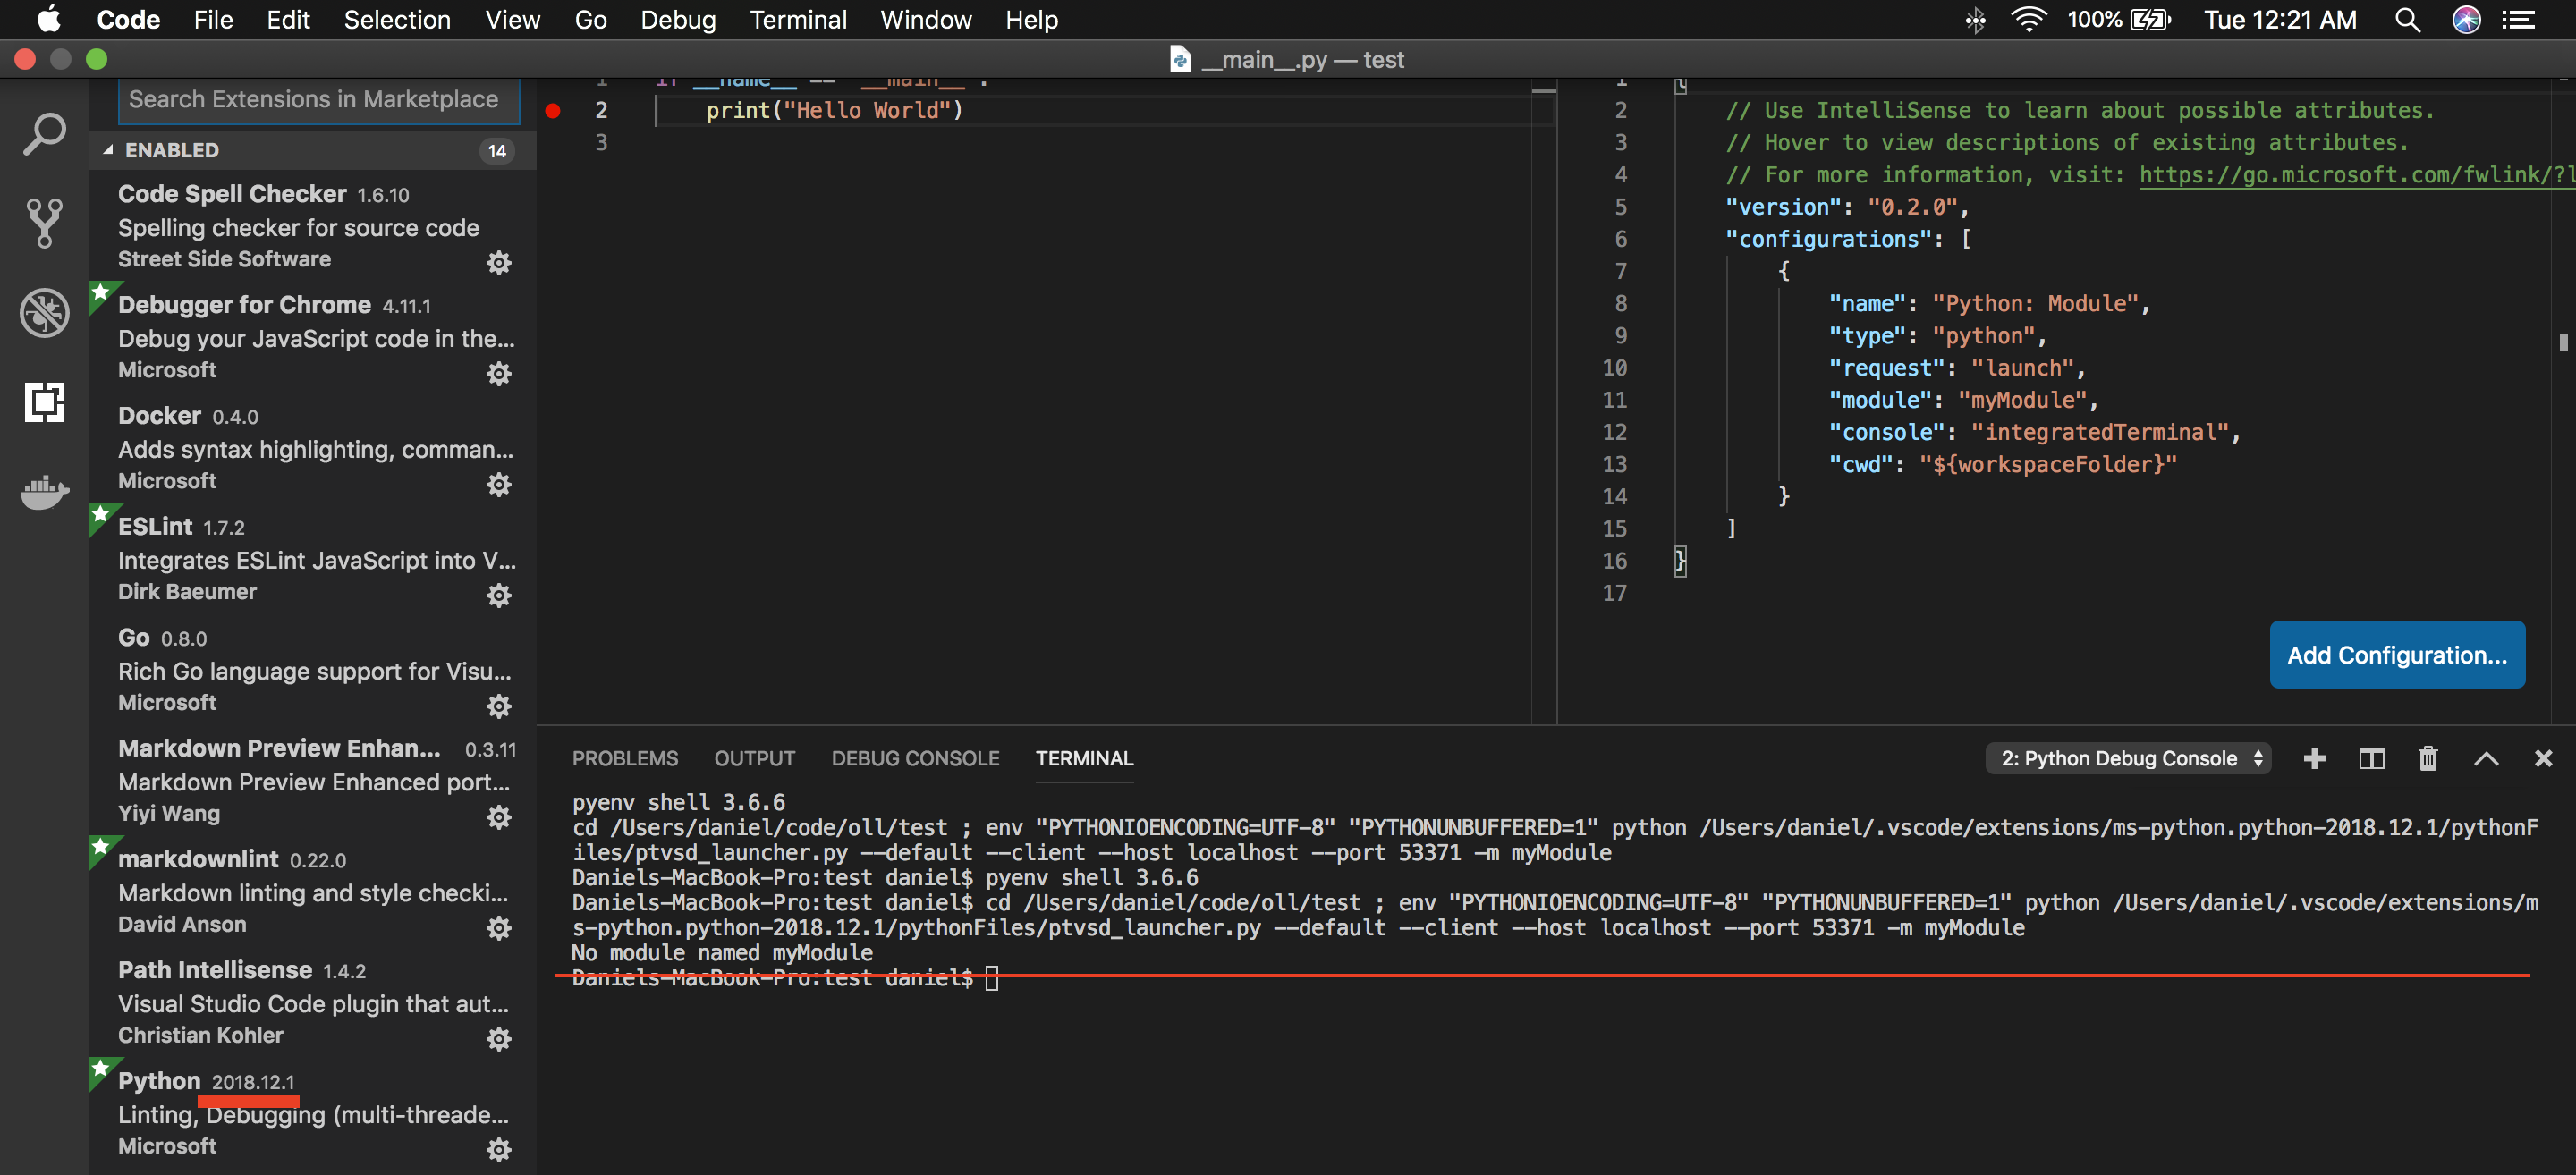Open the Search view in the Activity Bar
Viewport: 2576px width, 1175px height.
point(44,133)
